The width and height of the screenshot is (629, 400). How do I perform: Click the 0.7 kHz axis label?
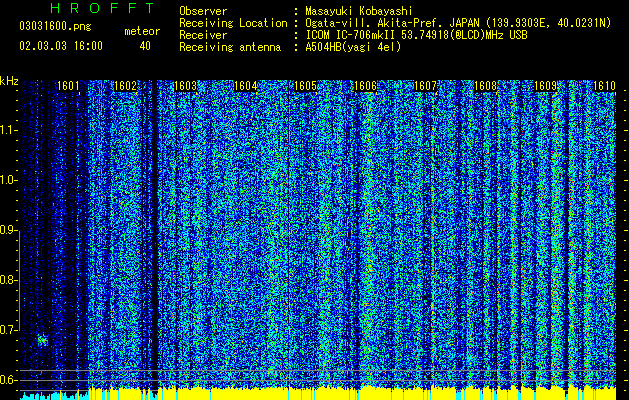(8, 330)
